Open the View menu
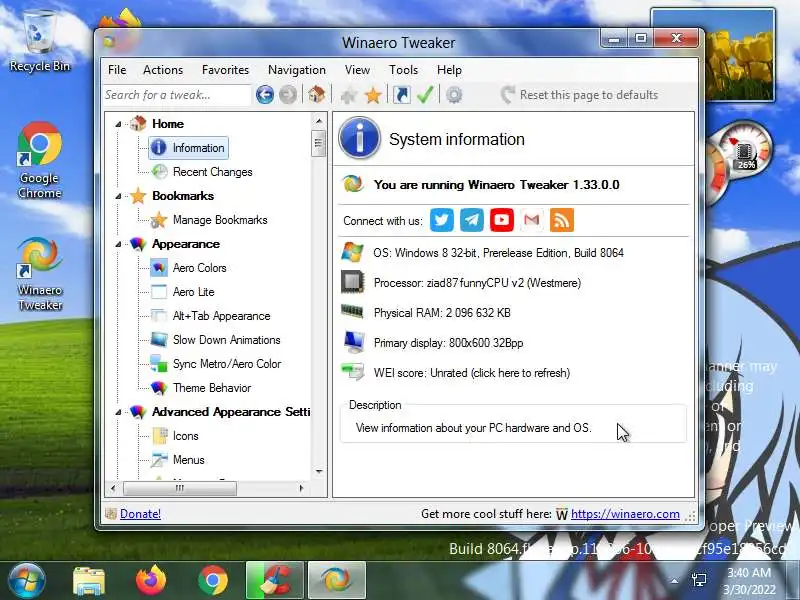800x600 pixels. click(357, 70)
